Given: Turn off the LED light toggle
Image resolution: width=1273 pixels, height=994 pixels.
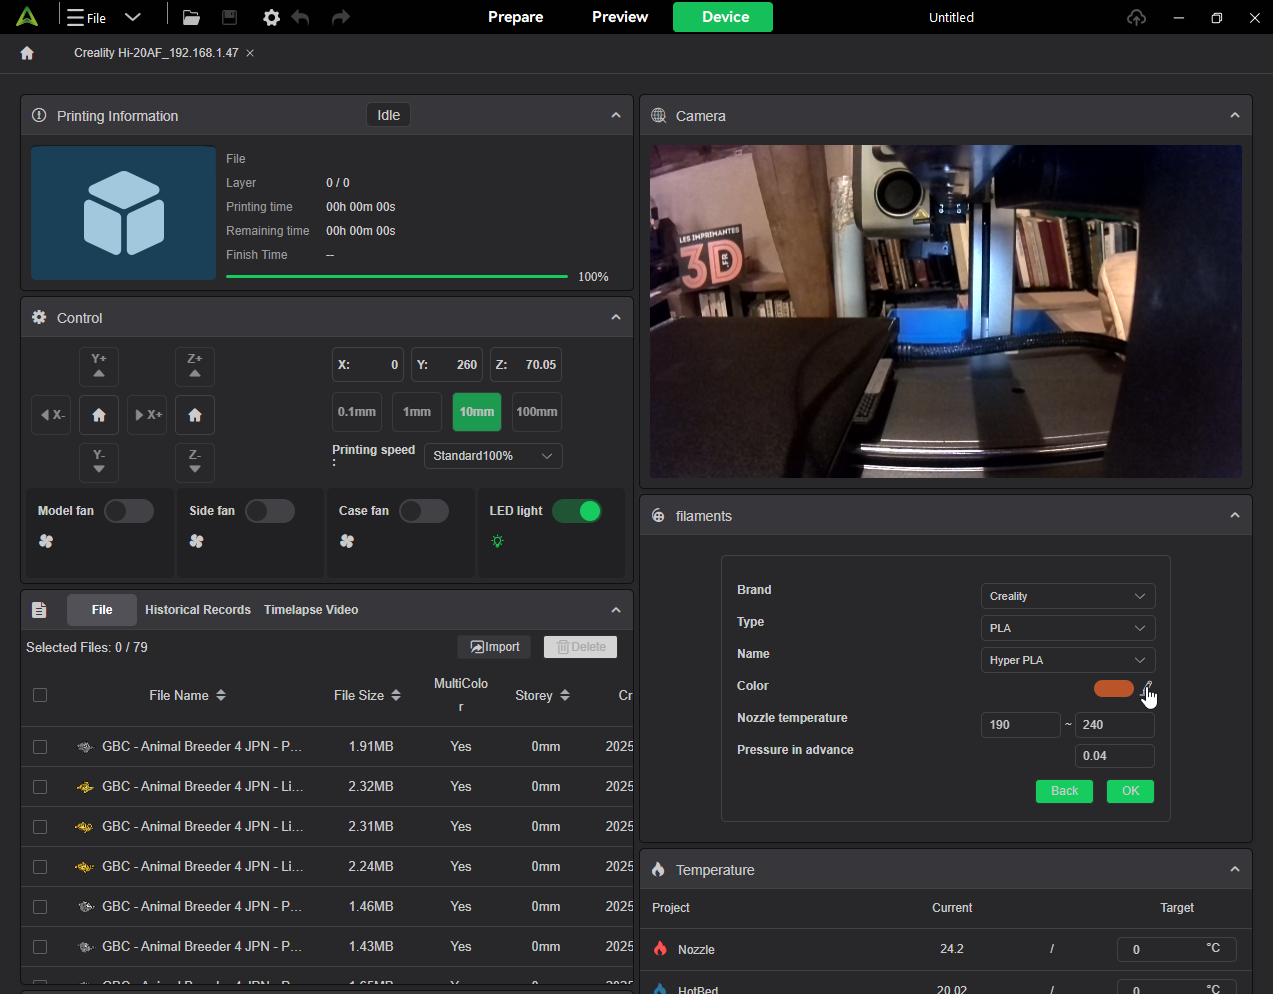Looking at the screenshot, I should point(577,511).
